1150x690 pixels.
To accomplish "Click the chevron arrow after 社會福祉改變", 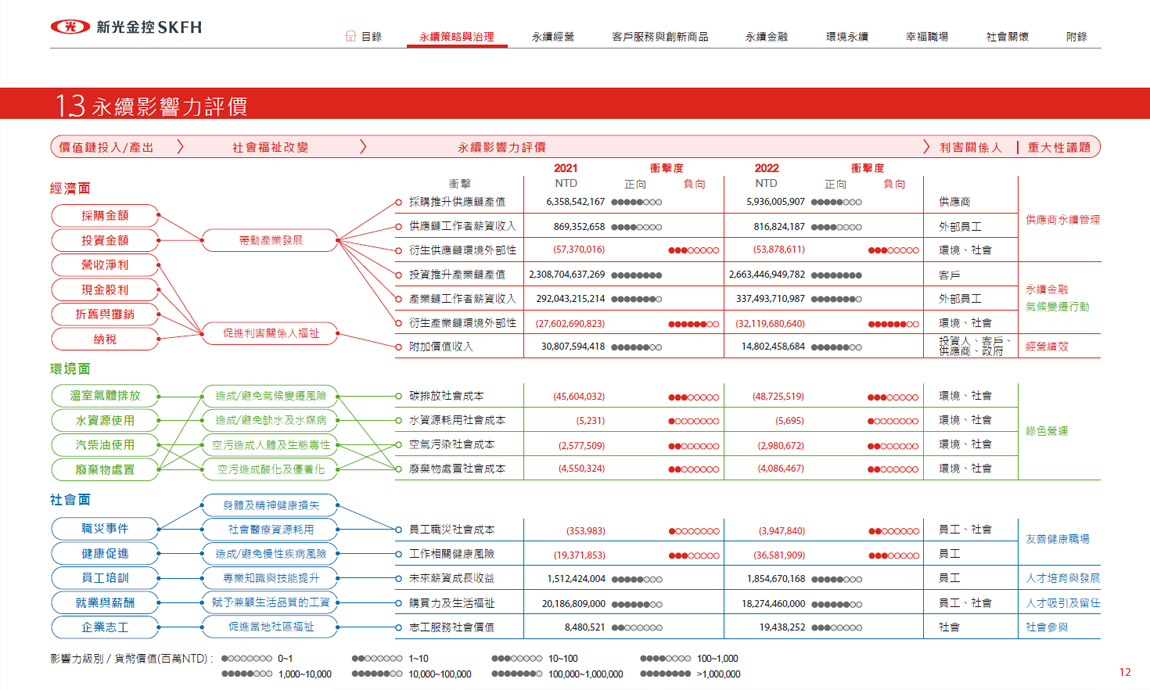I will coord(363,147).
